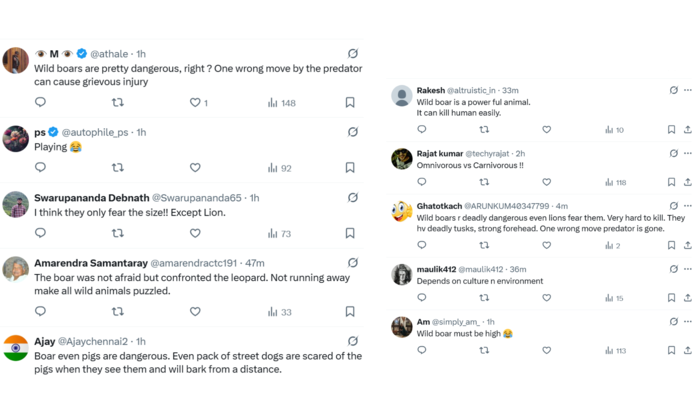
Task: Open Grok icon on Ajay's tweet
Action: (x=353, y=341)
